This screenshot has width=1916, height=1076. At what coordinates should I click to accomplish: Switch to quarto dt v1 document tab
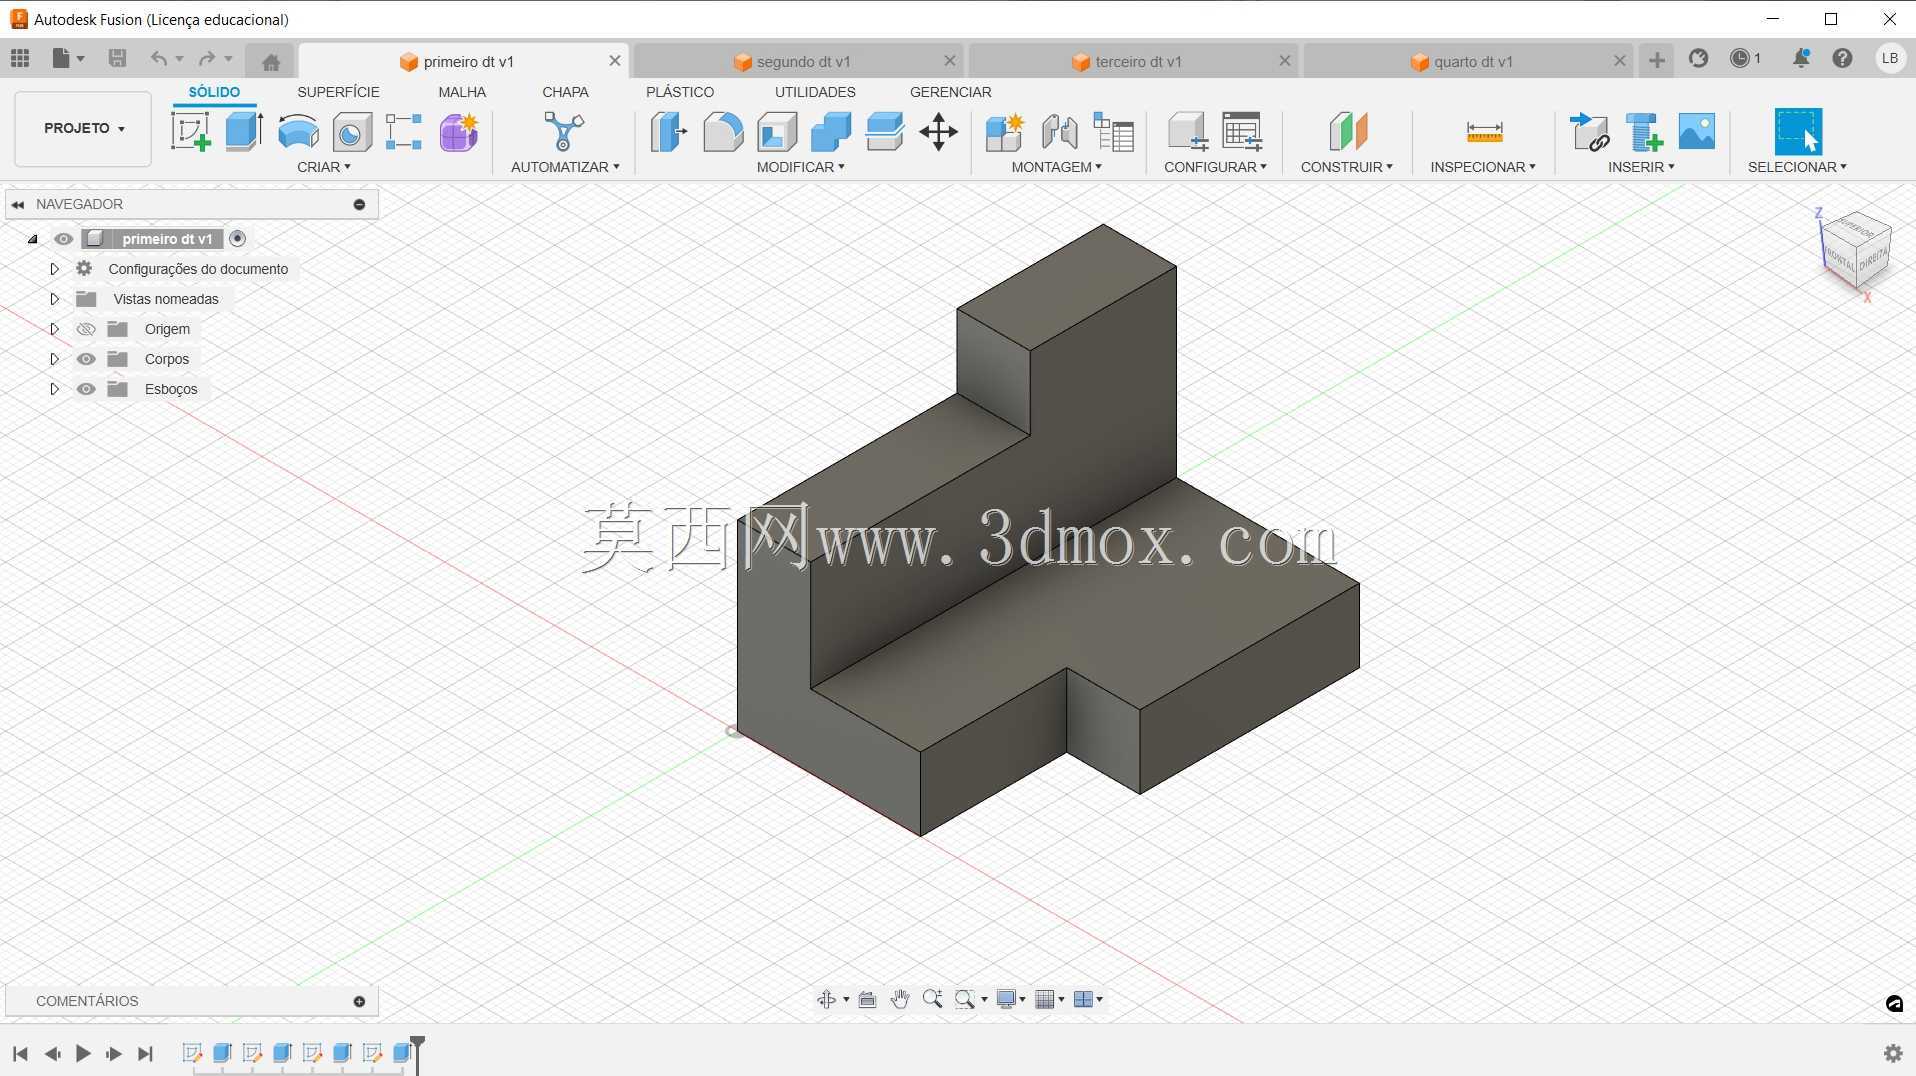pos(1469,61)
